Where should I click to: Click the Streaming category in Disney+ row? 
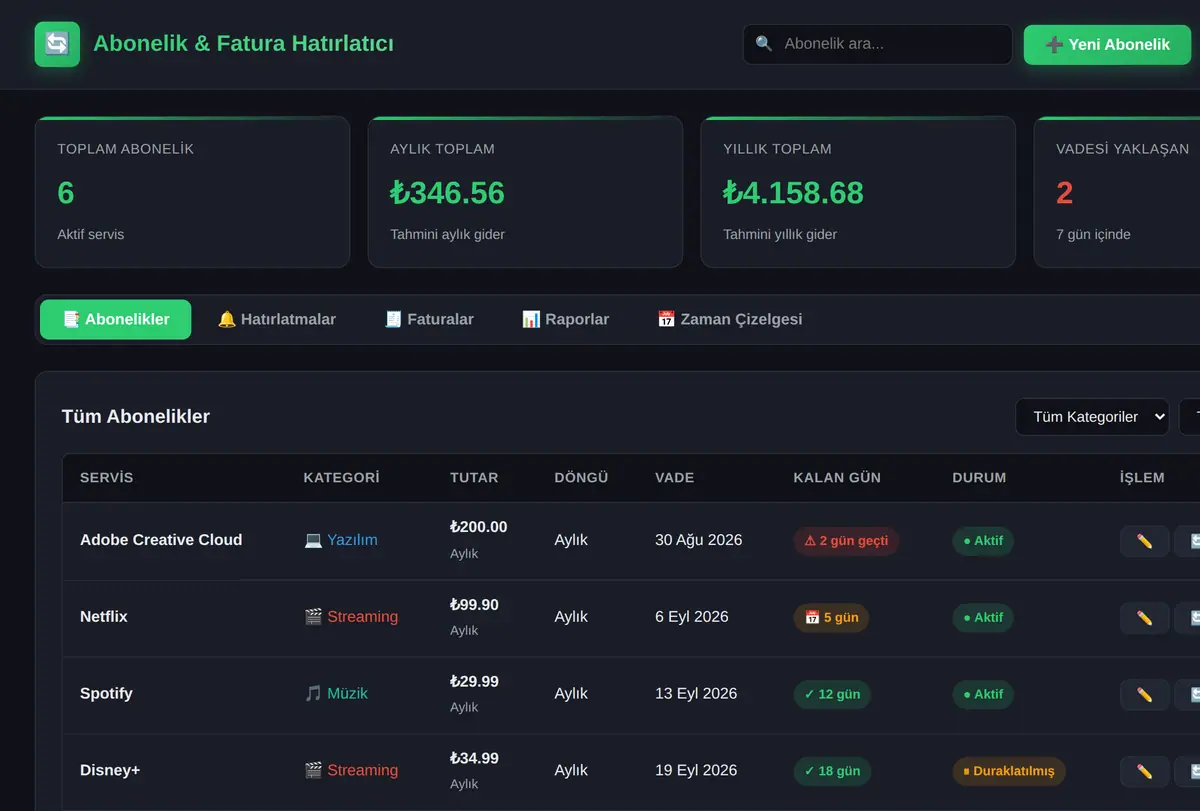click(x=351, y=771)
